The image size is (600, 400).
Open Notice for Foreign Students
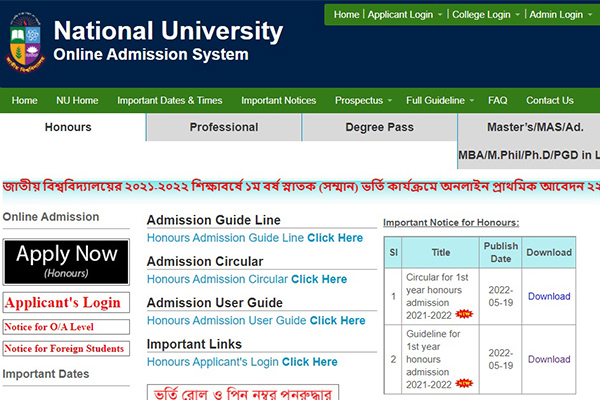click(x=66, y=349)
